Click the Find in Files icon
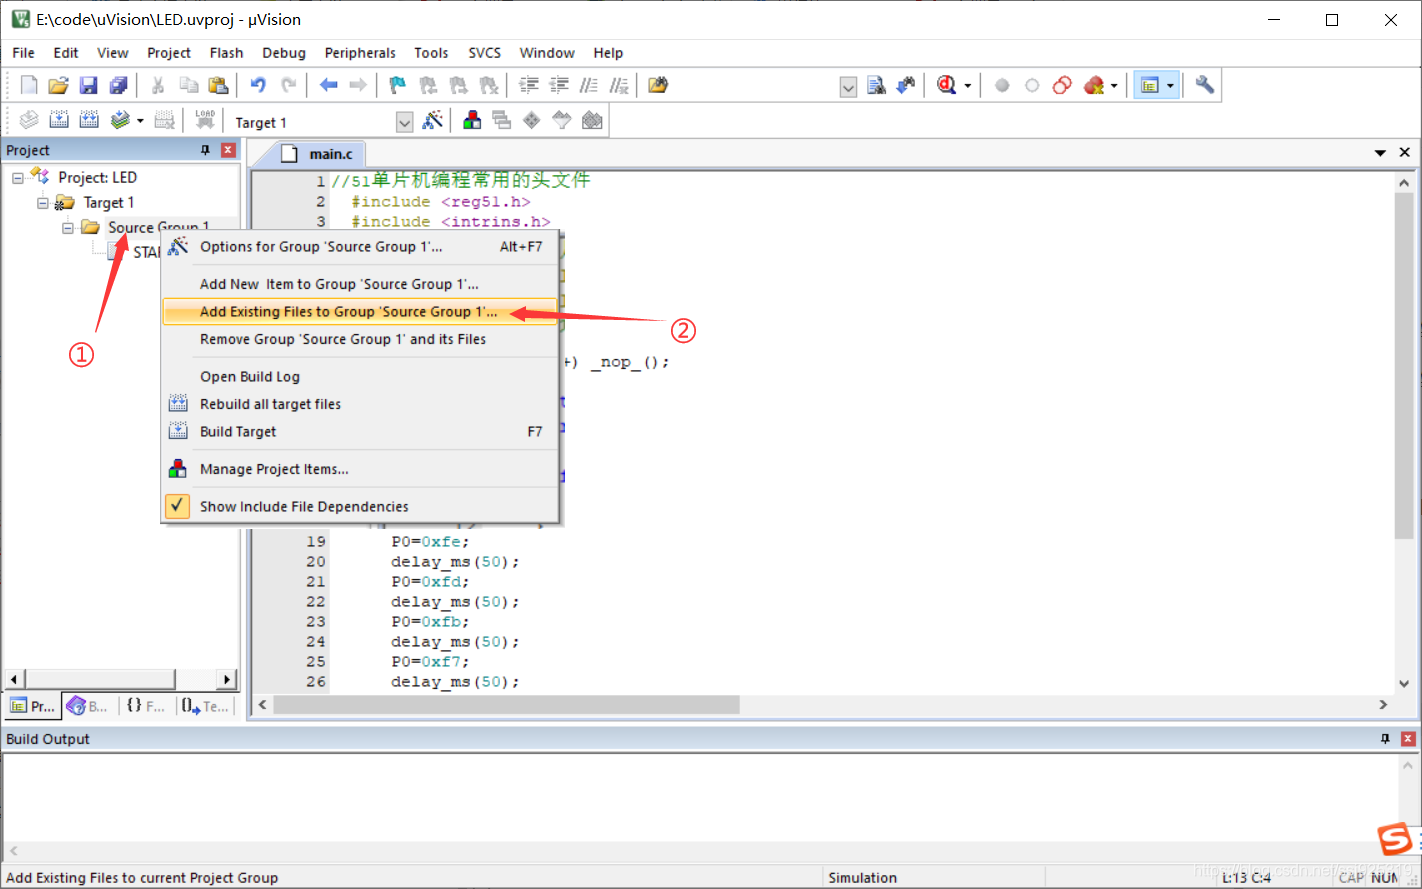 click(658, 85)
